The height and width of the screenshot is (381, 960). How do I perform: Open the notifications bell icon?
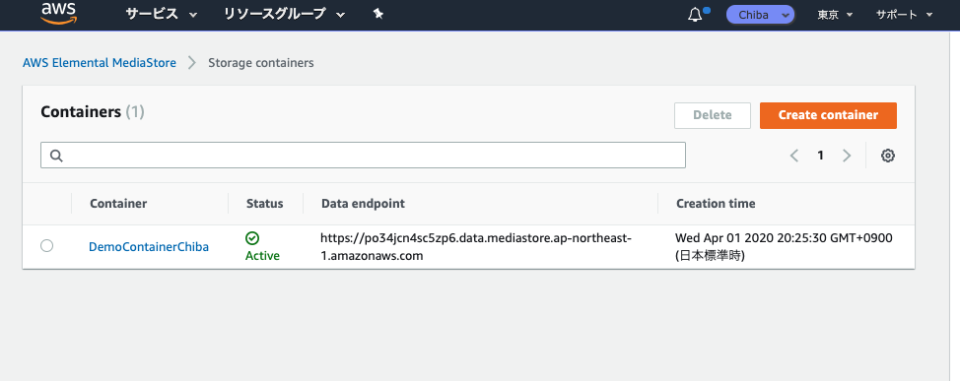[x=695, y=15]
